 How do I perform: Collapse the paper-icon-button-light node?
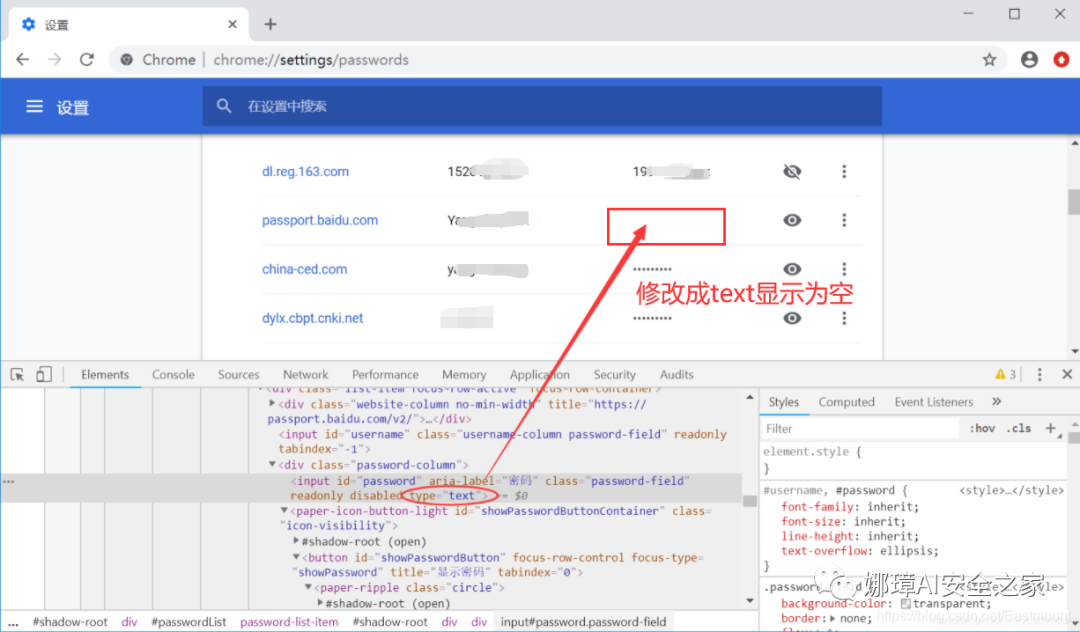coord(284,511)
